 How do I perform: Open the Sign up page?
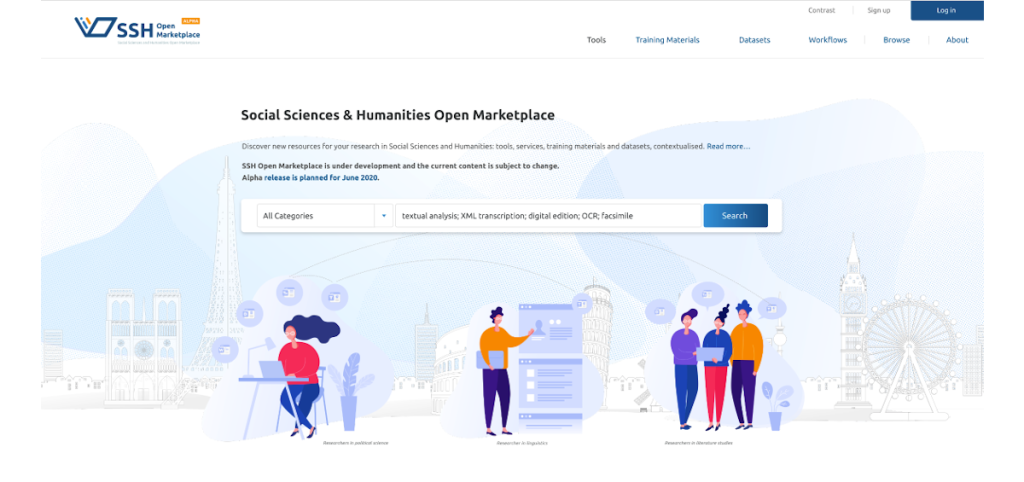tap(878, 10)
